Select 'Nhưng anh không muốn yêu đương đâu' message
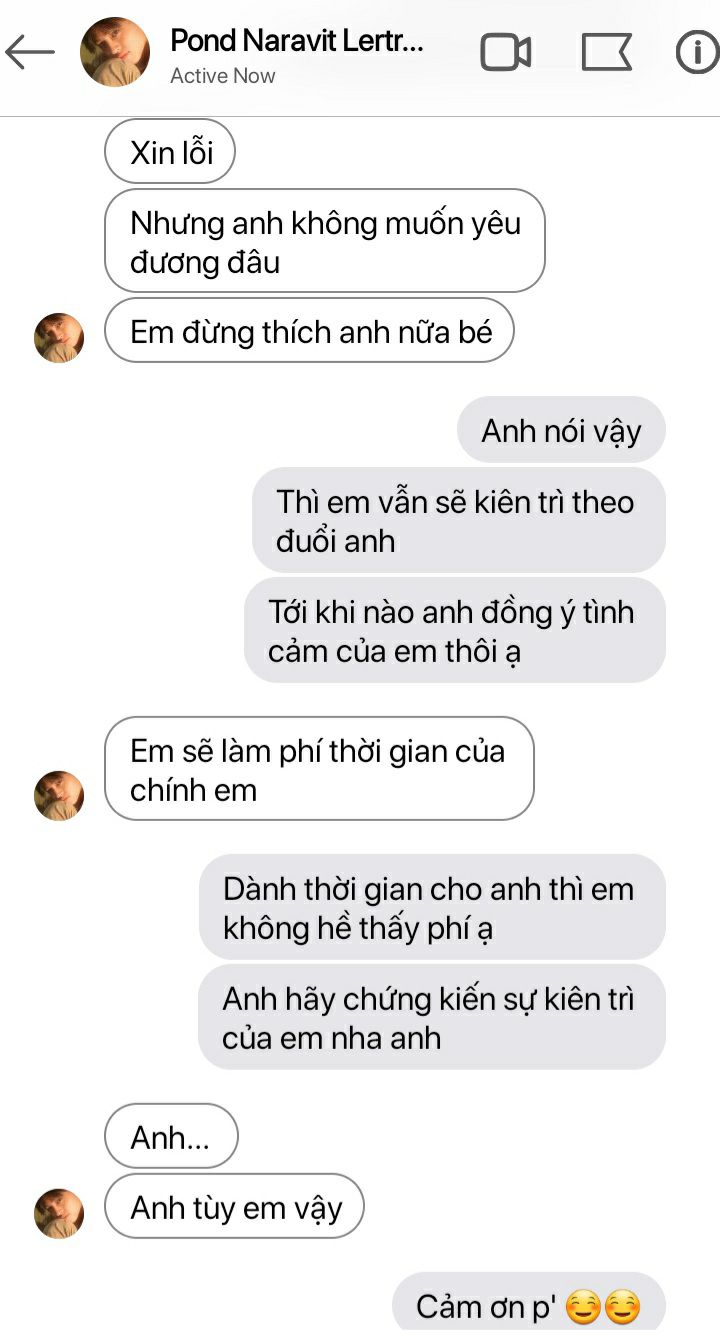The image size is (720, 1336). click(325, 241)
